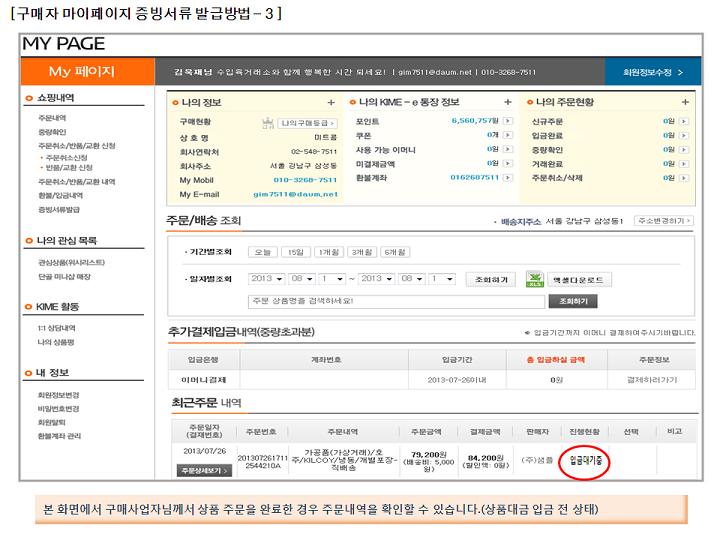
Task: Select 주문내역 in the left sidebar
Action: (x=52, y=117)
